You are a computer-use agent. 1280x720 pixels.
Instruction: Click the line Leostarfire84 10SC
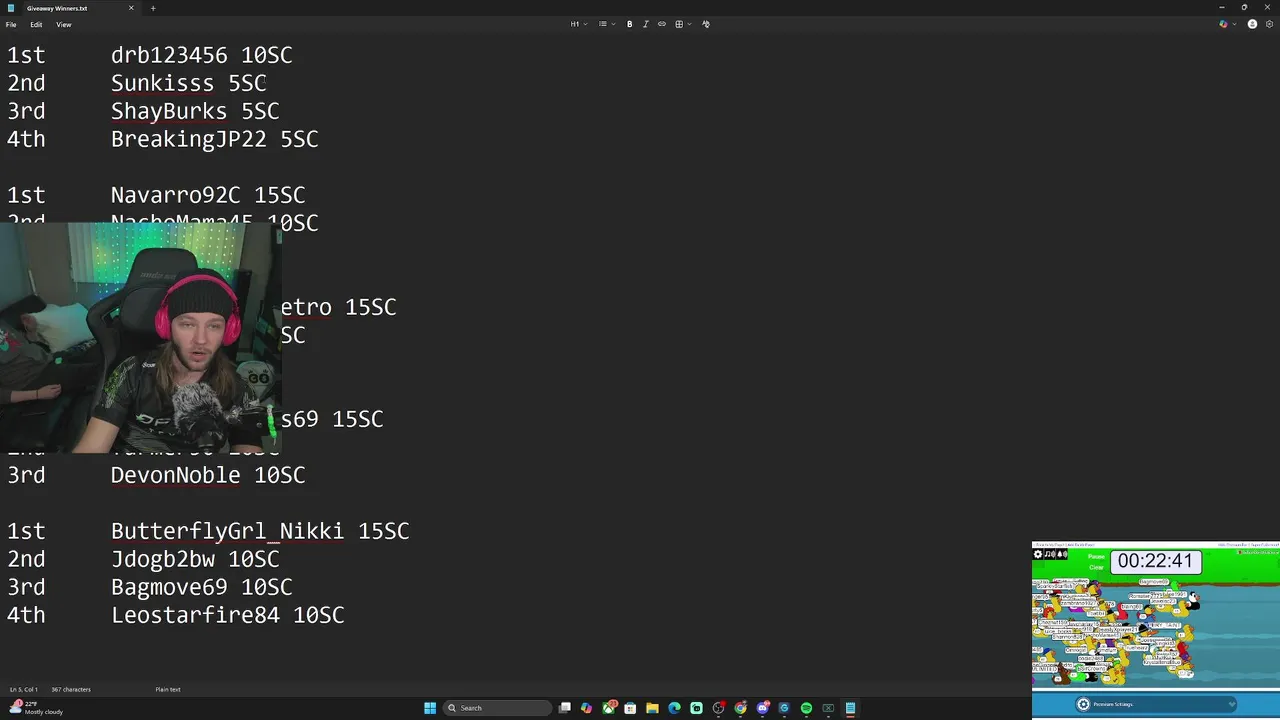(x=227, y=615)
